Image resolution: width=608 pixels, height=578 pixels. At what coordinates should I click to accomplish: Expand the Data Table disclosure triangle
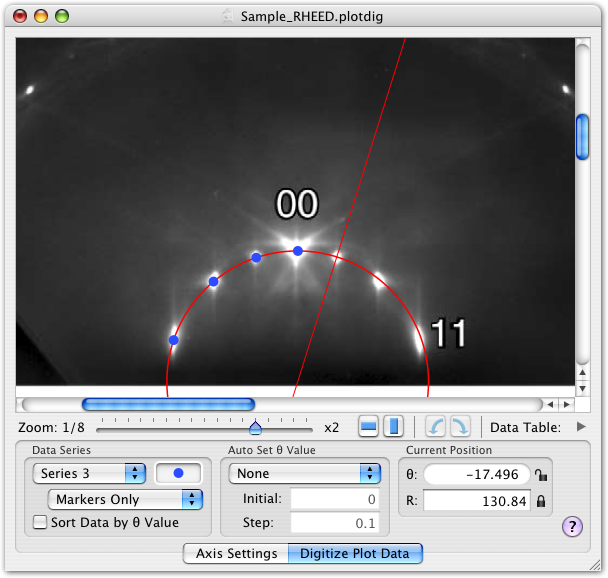point(581,427)
